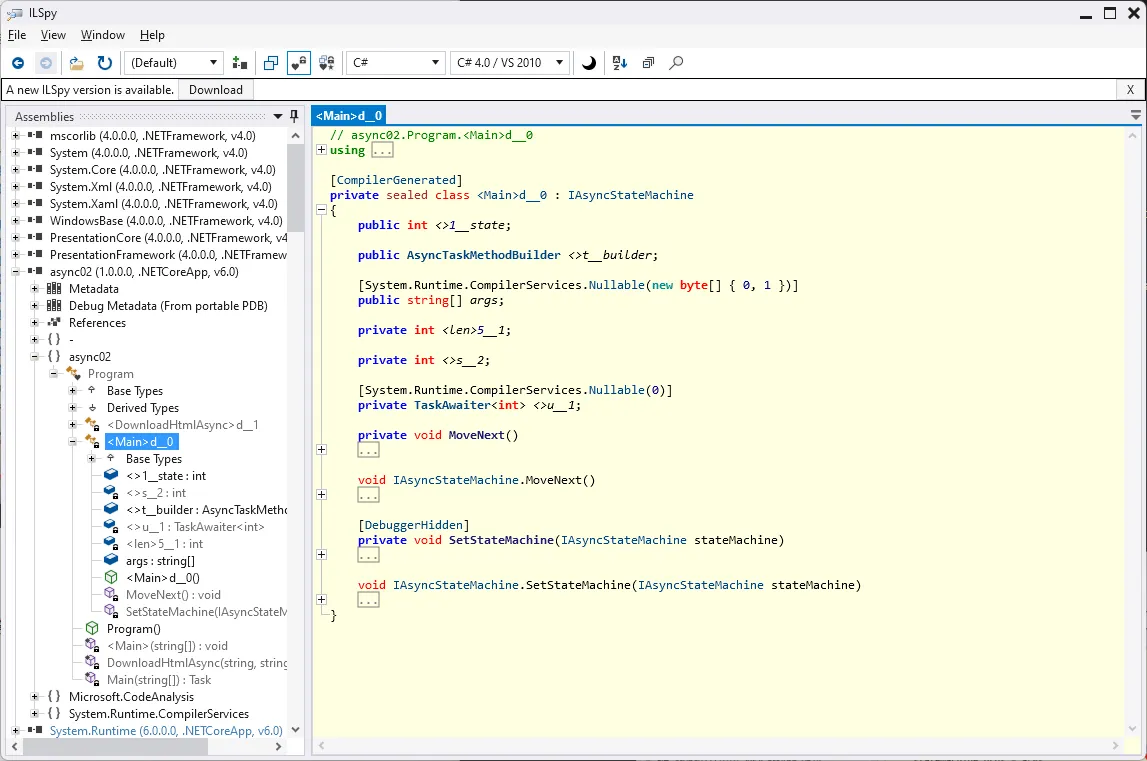The image size is (1147, 761).
Task: Toggle dark theme with the moon icon
Action: click(x=589, y=63)
